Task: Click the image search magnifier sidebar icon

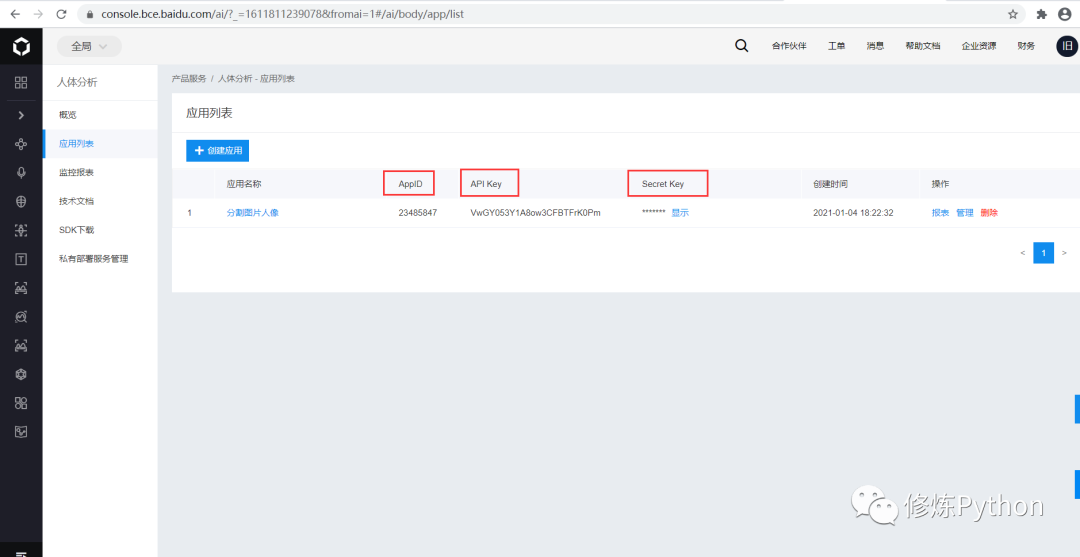Action: [21, 317]
